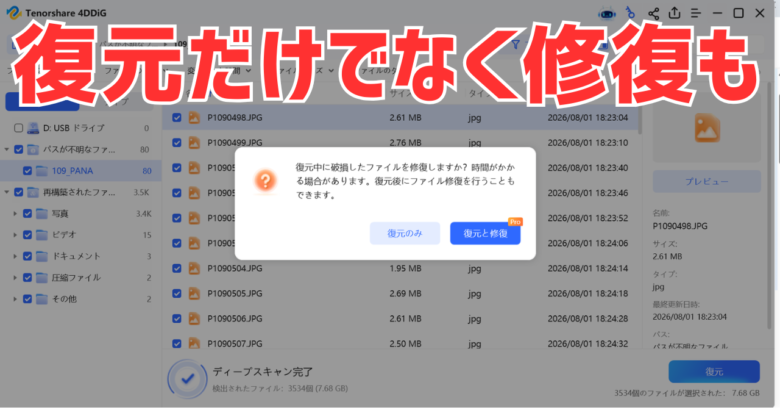Click the その他 folder icon
The image size is (780, 410).
pos(42,299)
